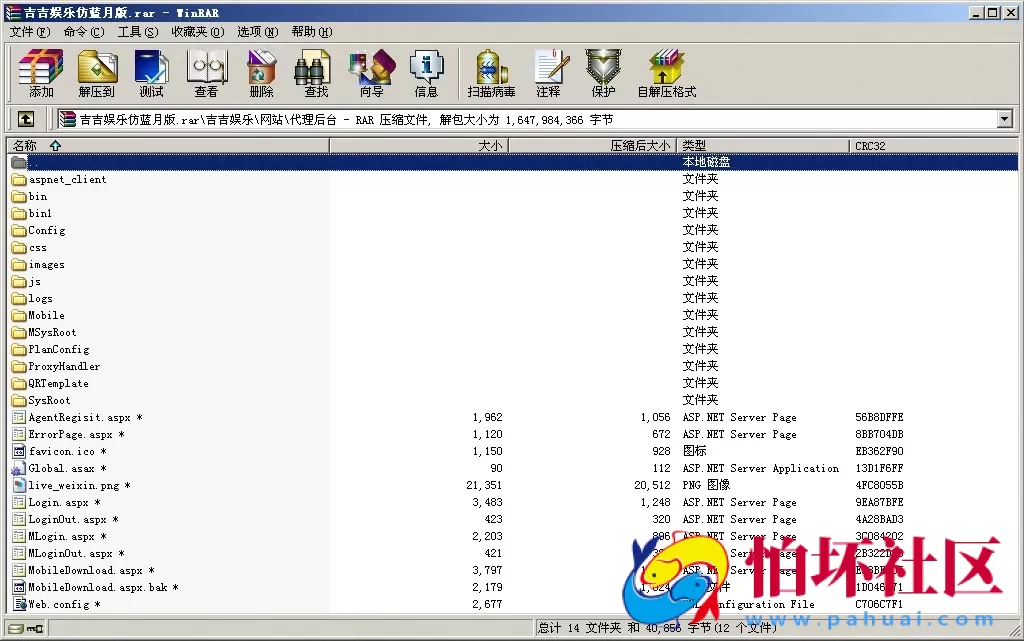Open the 扫描病毒 (Virus Scan) tool
Viewport: 1024px width, 641px height.
coord(490,73)
